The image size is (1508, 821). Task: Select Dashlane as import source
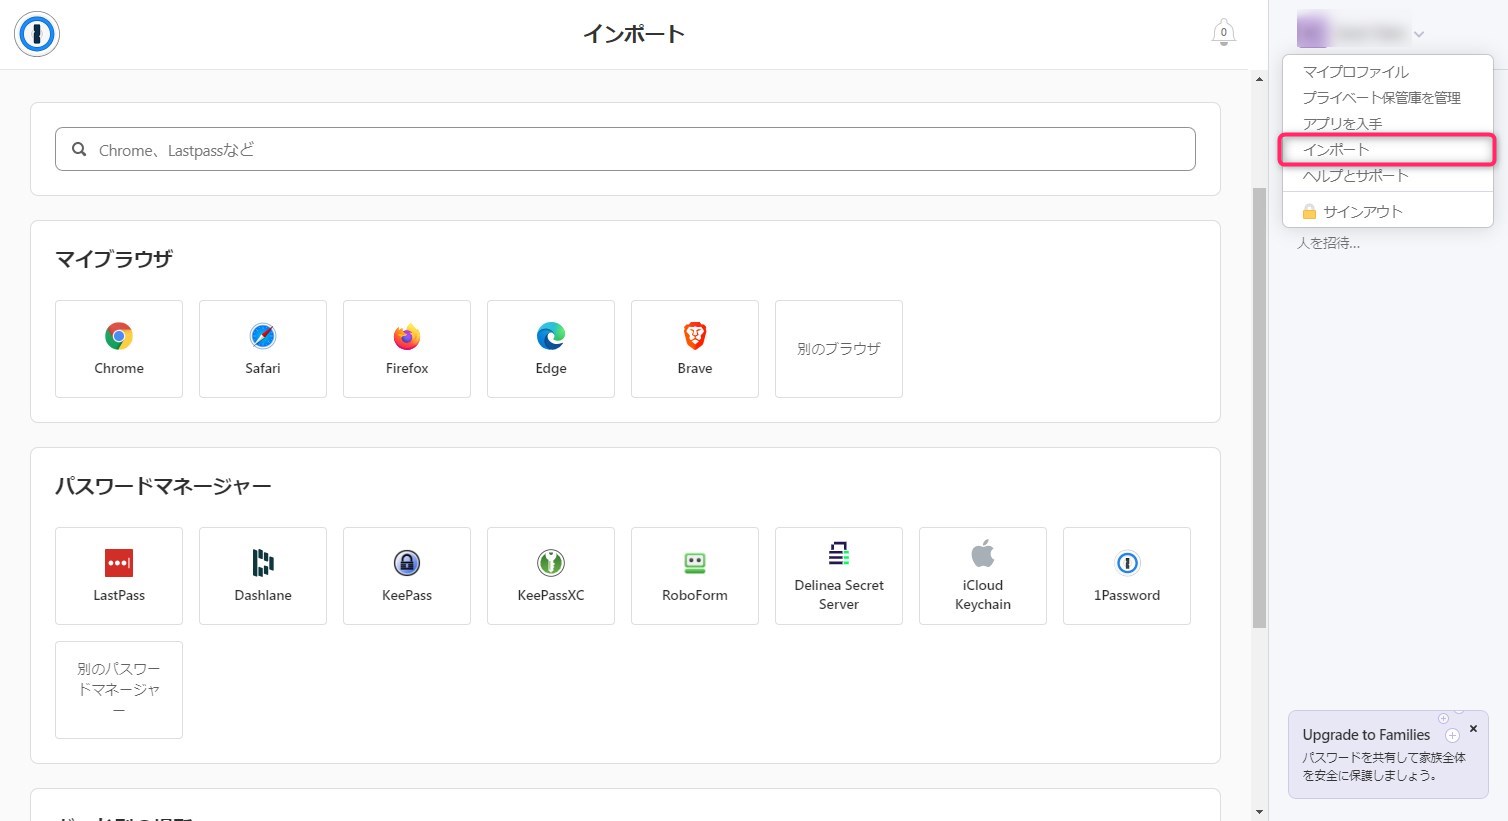[263, 576]
